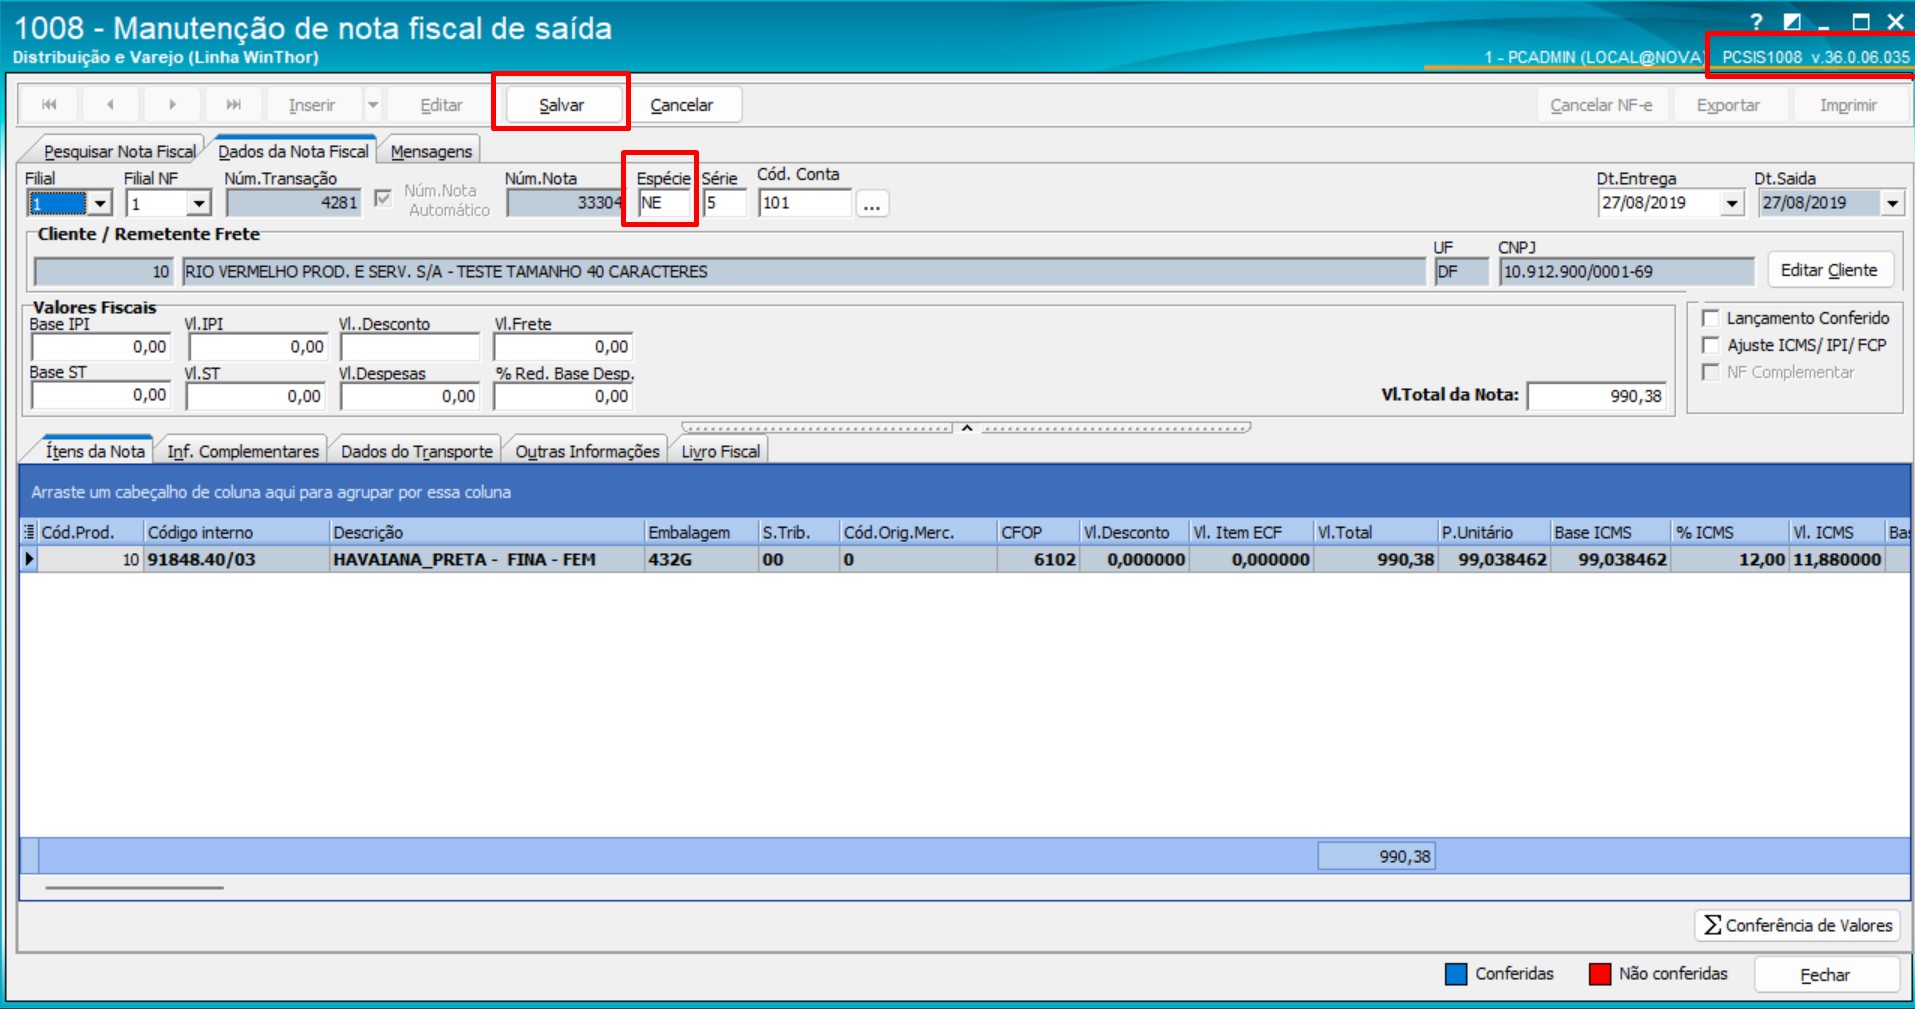Go to the previous record arrow
This screenshot has width=1915, height=1009.
coord(110,105)
